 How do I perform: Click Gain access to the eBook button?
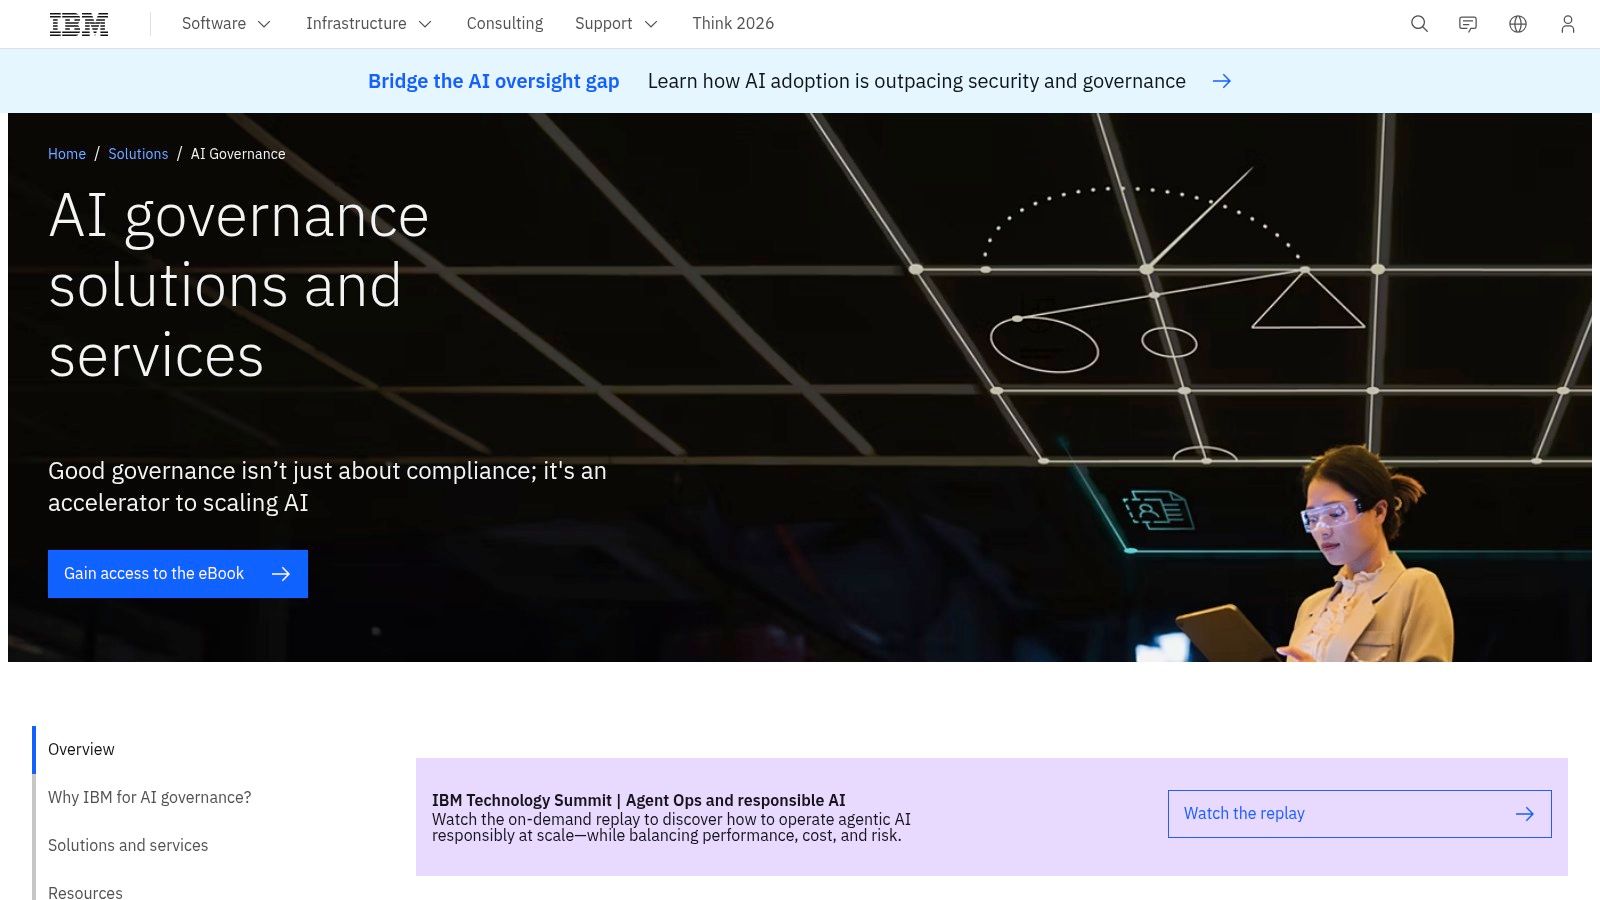178,574
